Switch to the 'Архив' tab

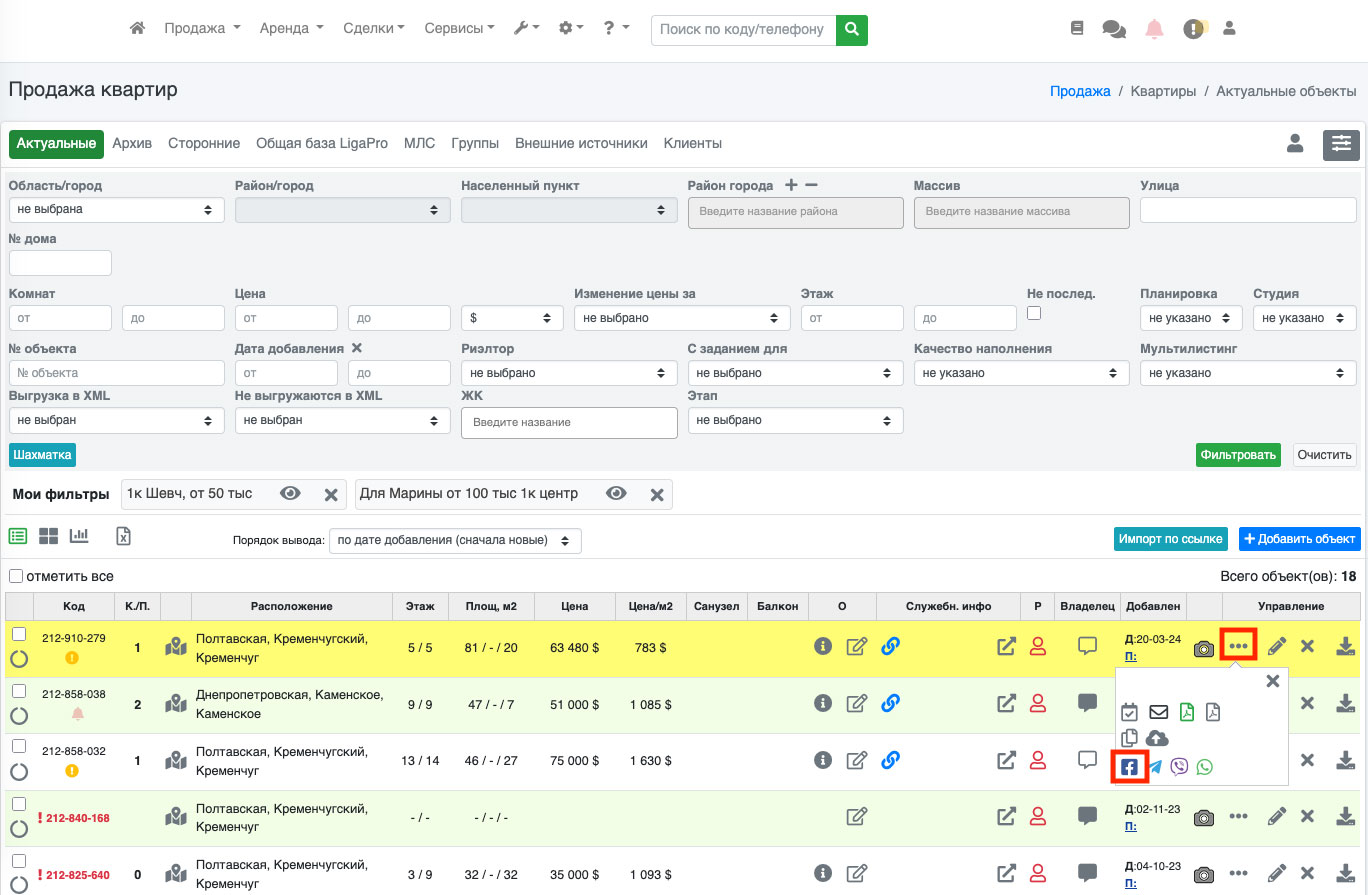132,144
